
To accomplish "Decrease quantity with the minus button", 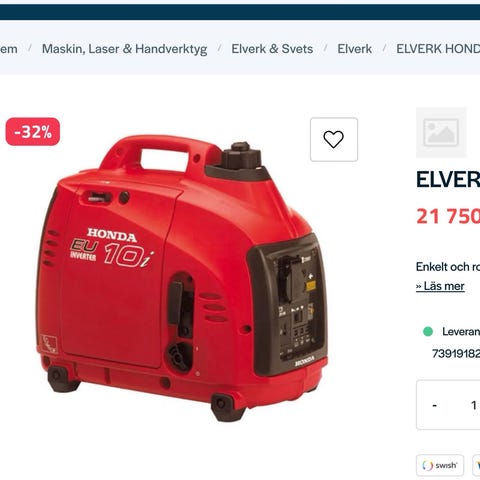I will pos(434,405).
